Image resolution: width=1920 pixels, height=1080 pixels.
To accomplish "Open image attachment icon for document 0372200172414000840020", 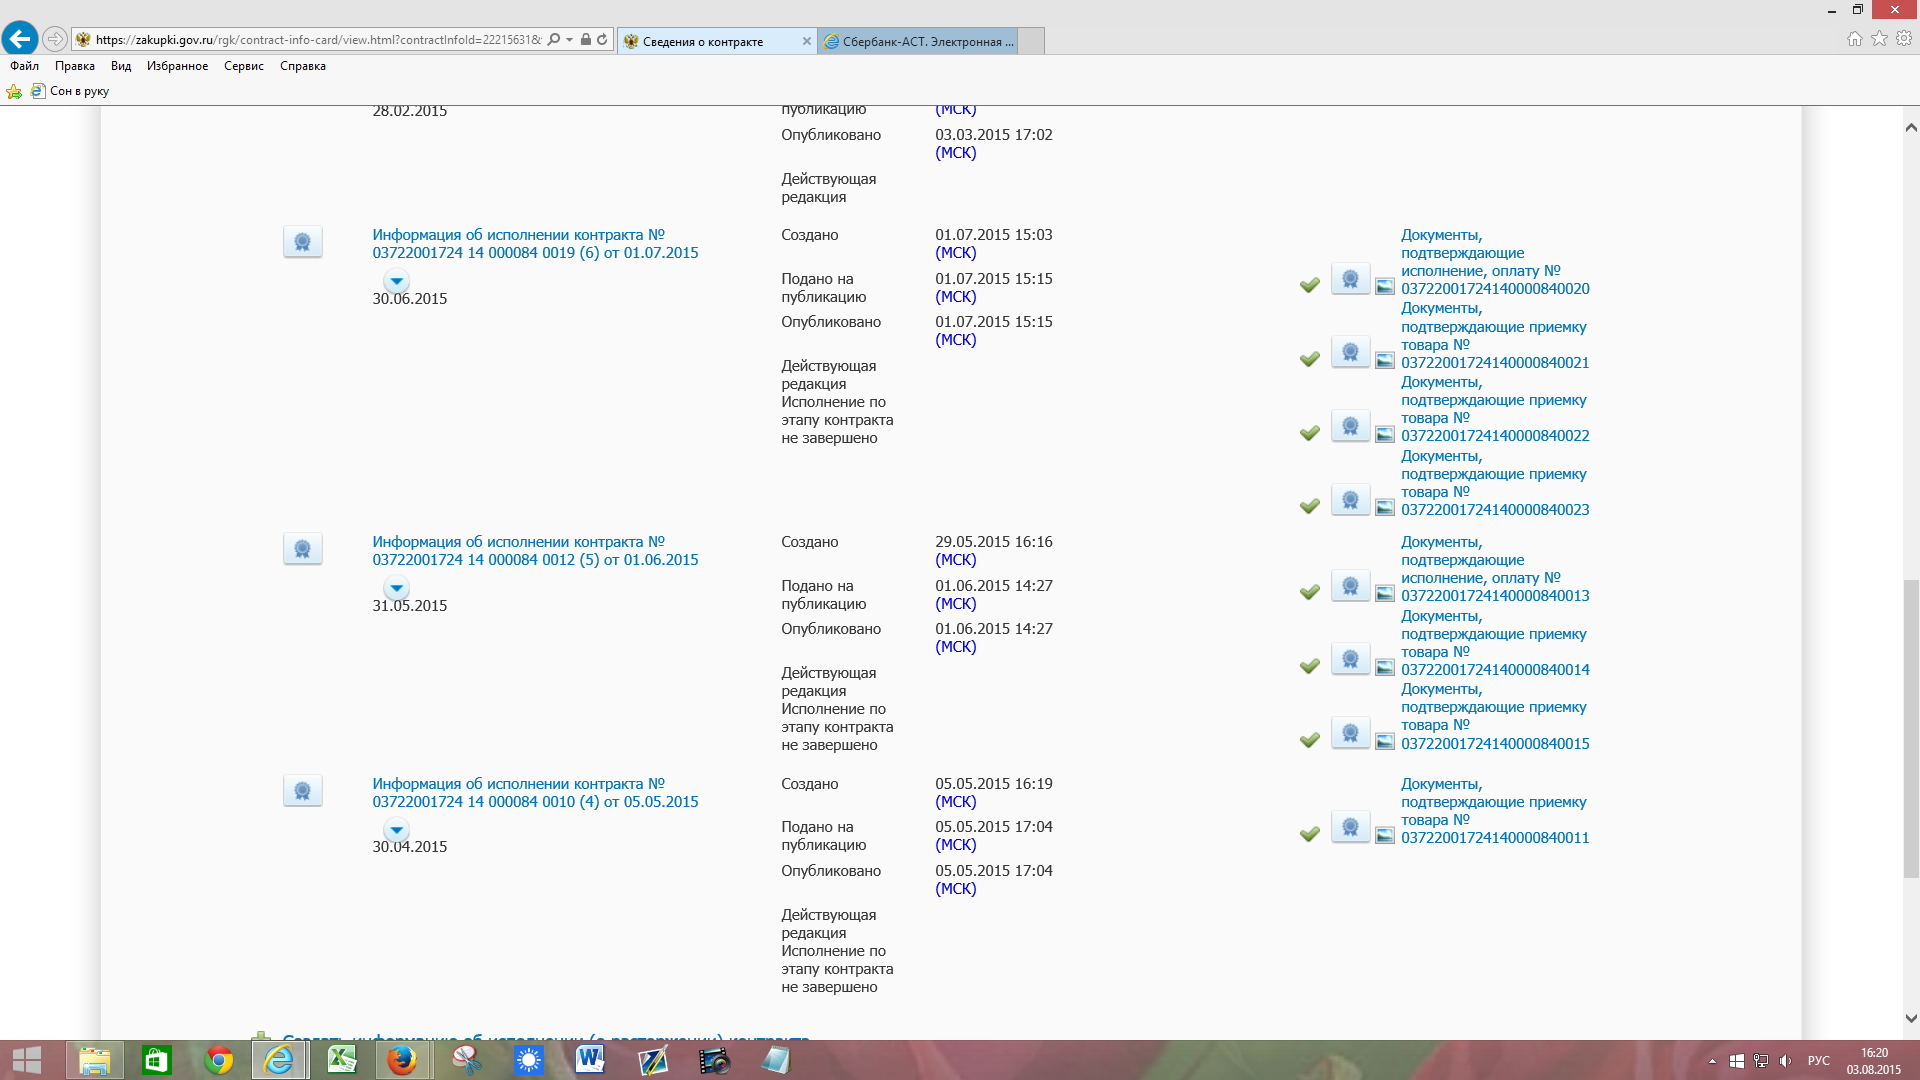I will click(x=1385, y=287).
